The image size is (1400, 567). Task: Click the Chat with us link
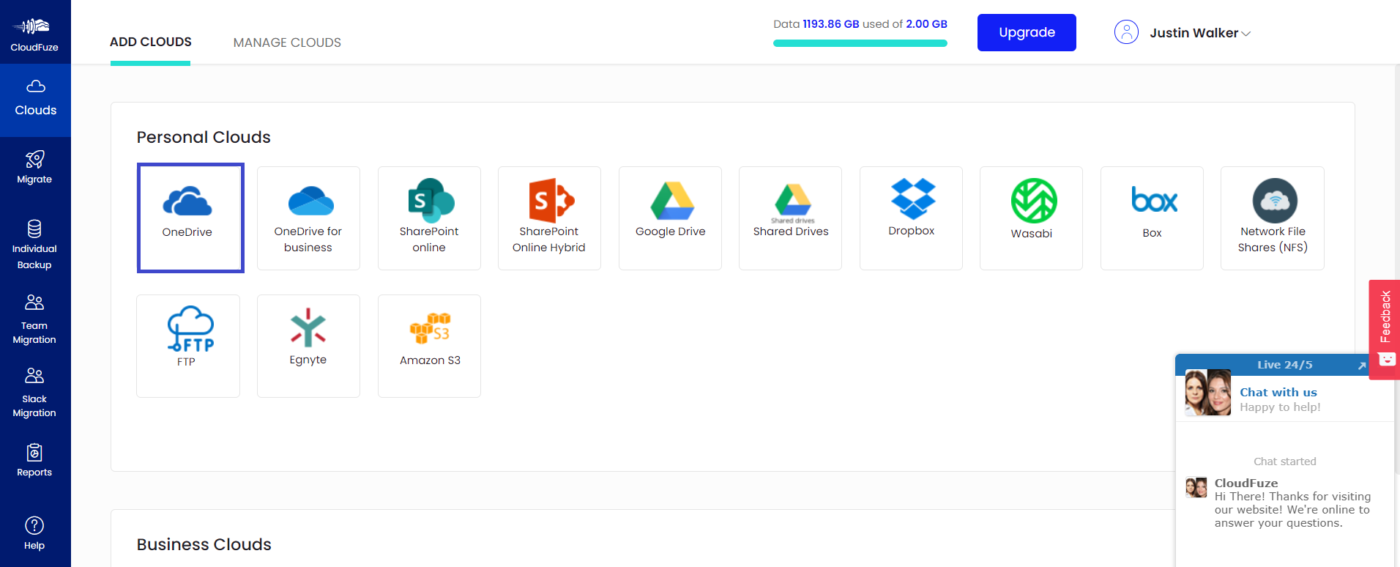[x=1278, y=392]
